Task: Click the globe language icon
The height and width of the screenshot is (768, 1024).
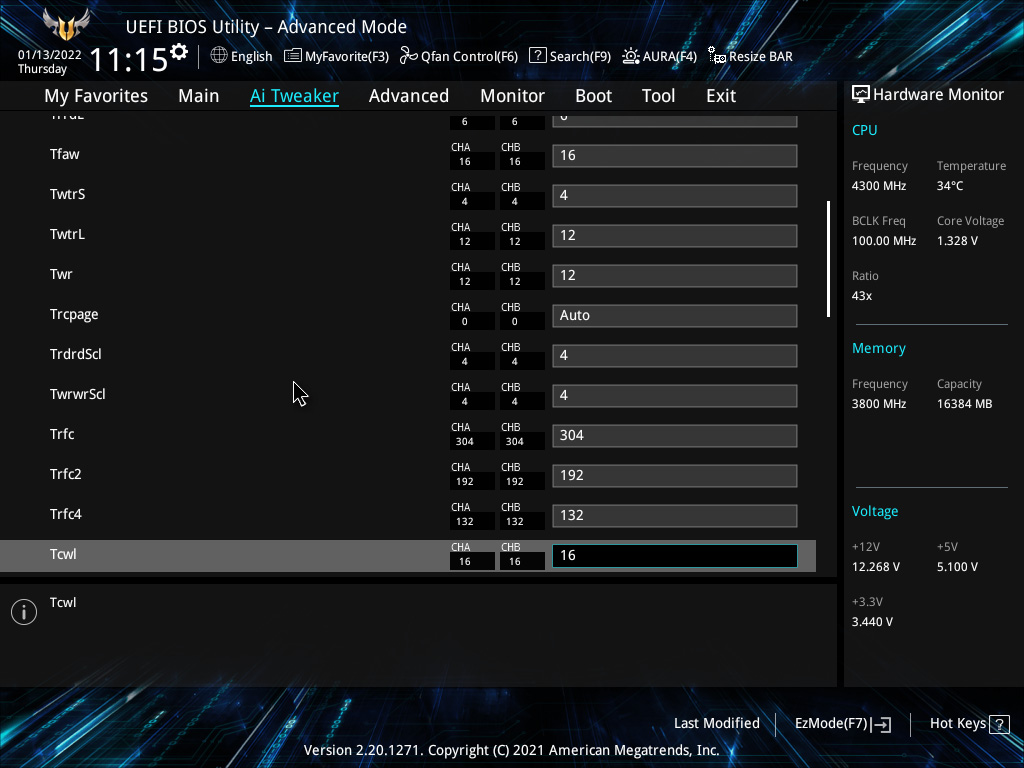Action: 219,56
